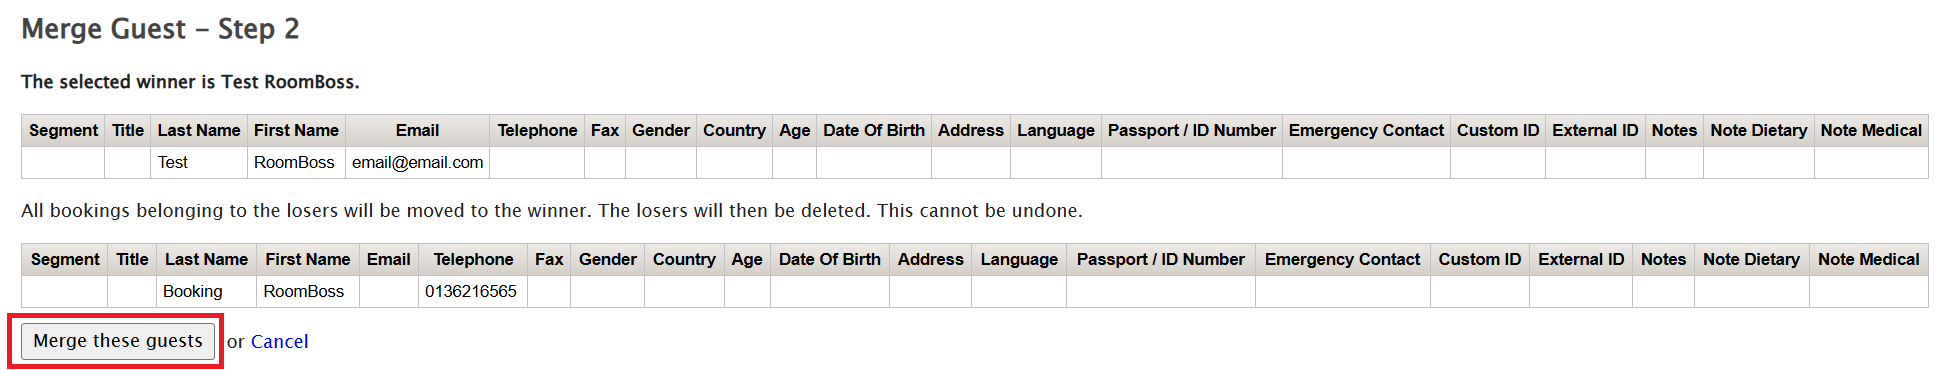Screen dimensions: 1945x370
Task: Click Date Of Birth header in winner table
Action: (873, 130)
